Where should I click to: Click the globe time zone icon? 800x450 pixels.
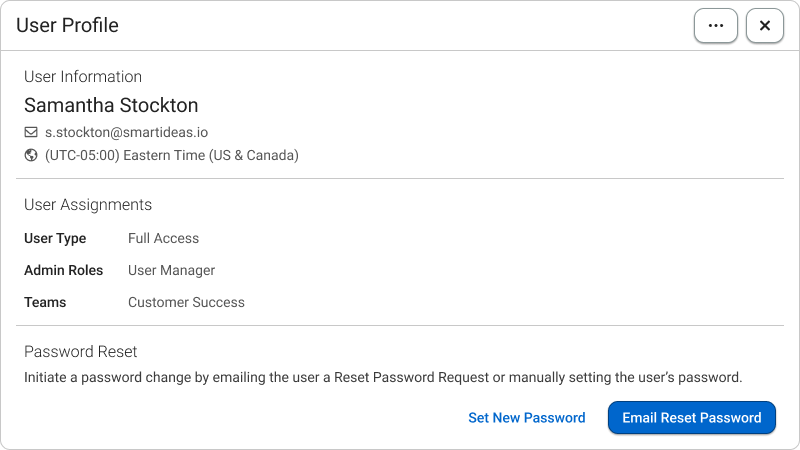[x=31, y=155]
